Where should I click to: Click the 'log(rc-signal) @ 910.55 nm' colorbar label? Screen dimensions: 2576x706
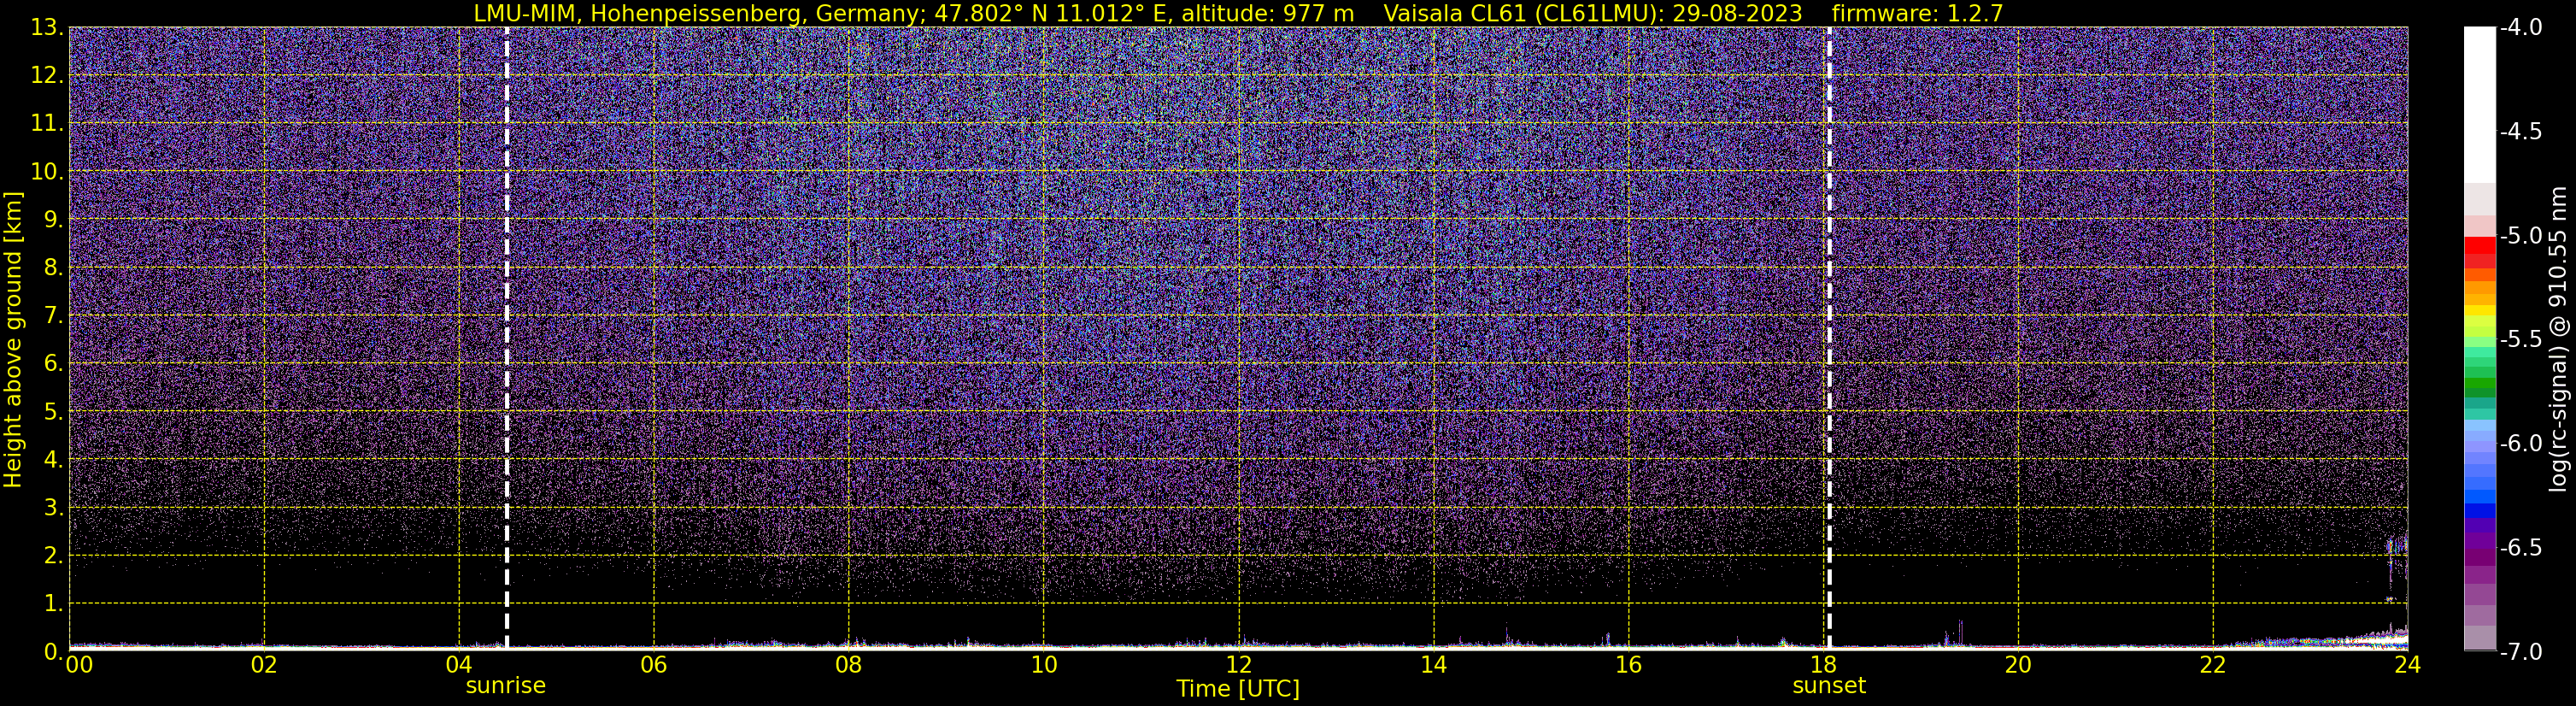[x=2558, y=339]
